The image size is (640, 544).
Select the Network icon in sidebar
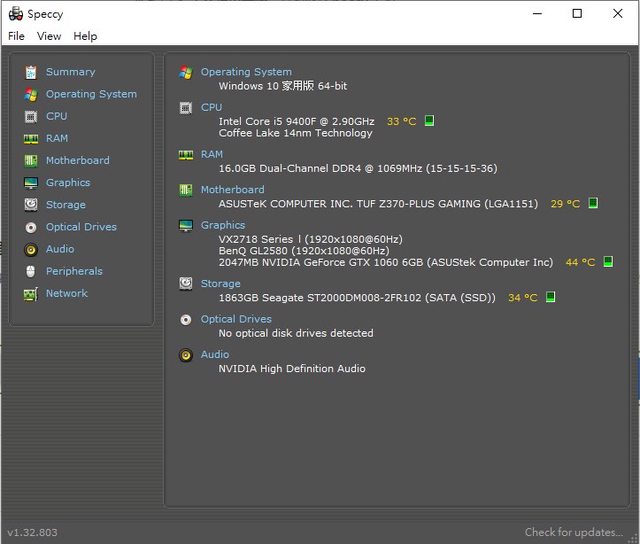(31, 293)
